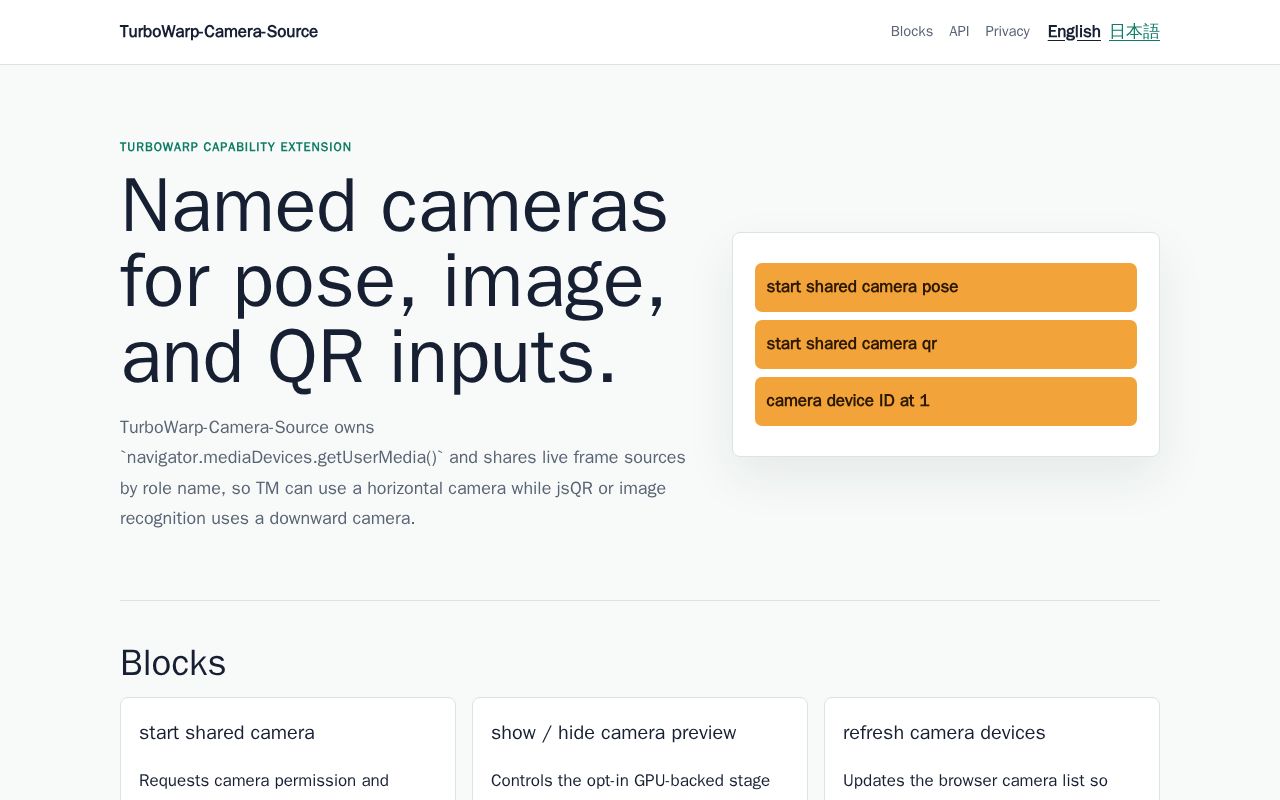The height and width of the screenshot is (800, 1280).
Task: Click the 'Named cameras for pose' headline
Action: coord(395,281)
